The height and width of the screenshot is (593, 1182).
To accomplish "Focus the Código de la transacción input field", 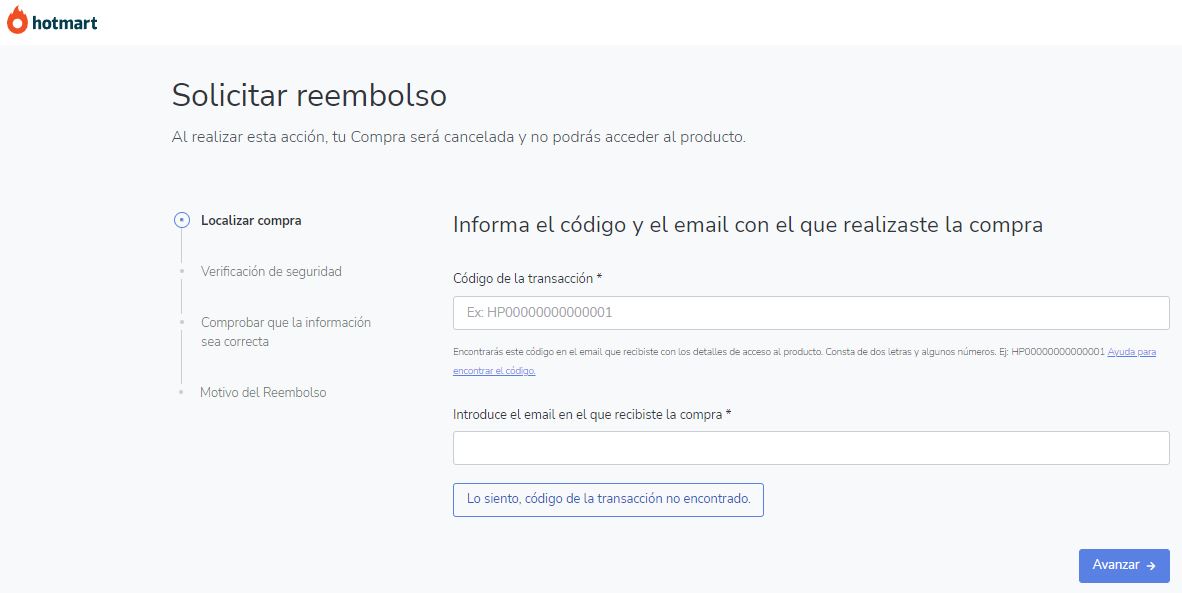I will click(811, 313).
